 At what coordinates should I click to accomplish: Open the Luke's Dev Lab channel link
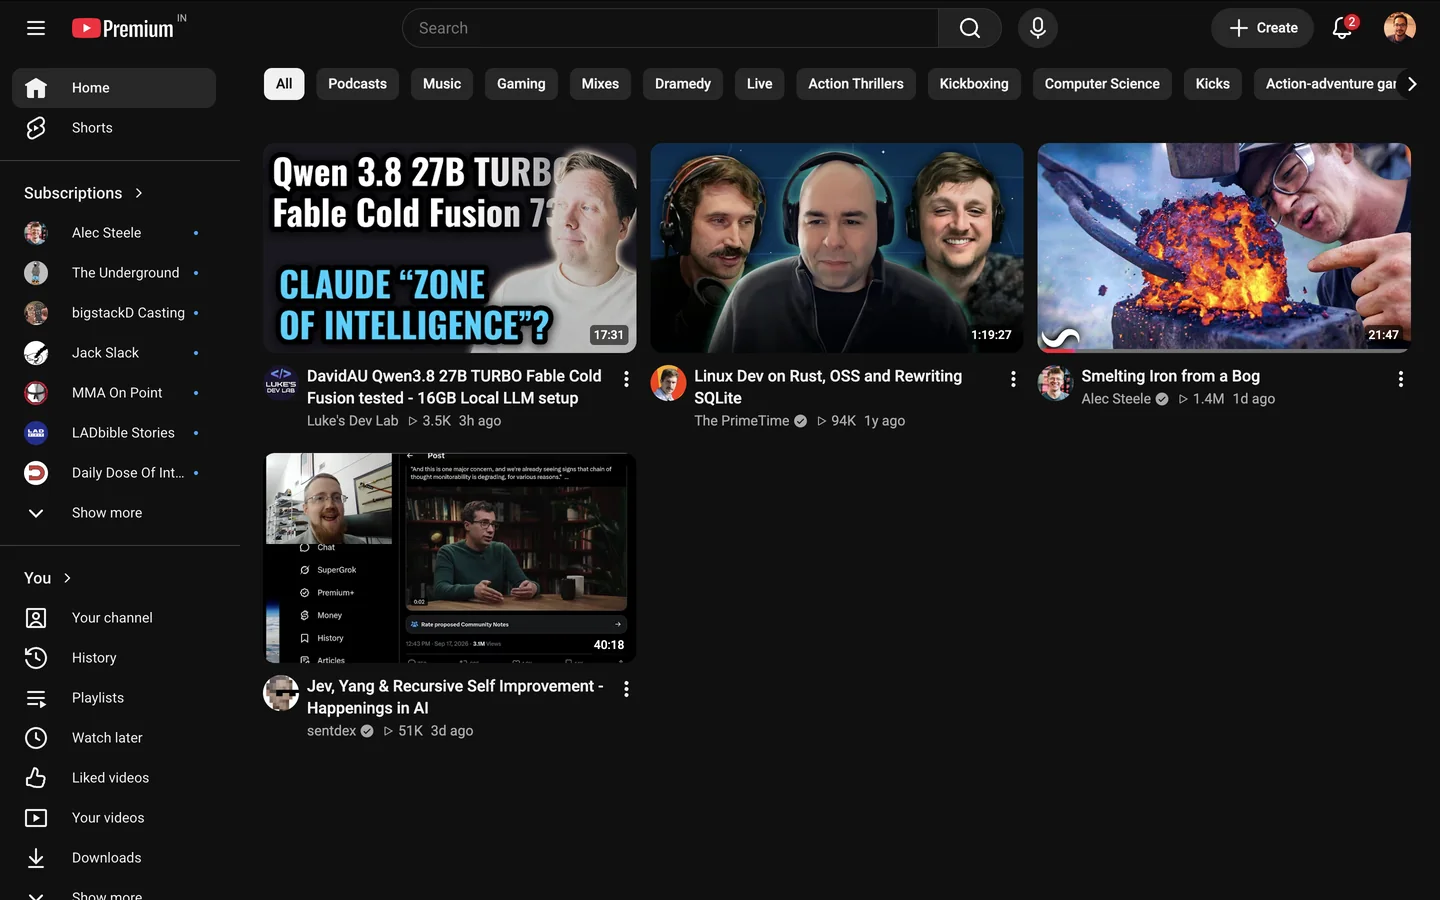(x=352, y=421)
